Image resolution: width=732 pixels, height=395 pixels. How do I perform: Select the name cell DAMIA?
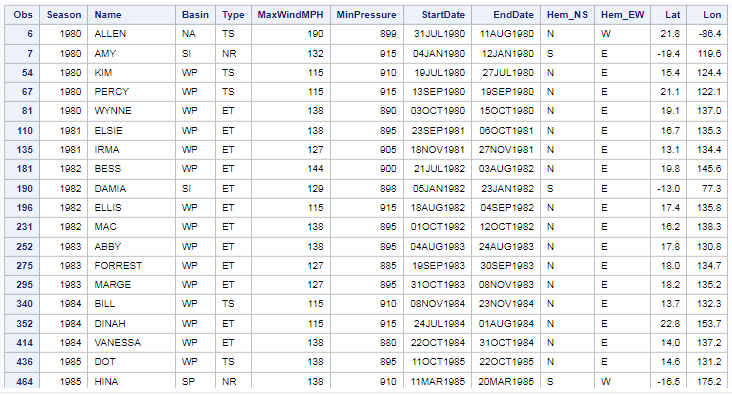click(132, 189)
